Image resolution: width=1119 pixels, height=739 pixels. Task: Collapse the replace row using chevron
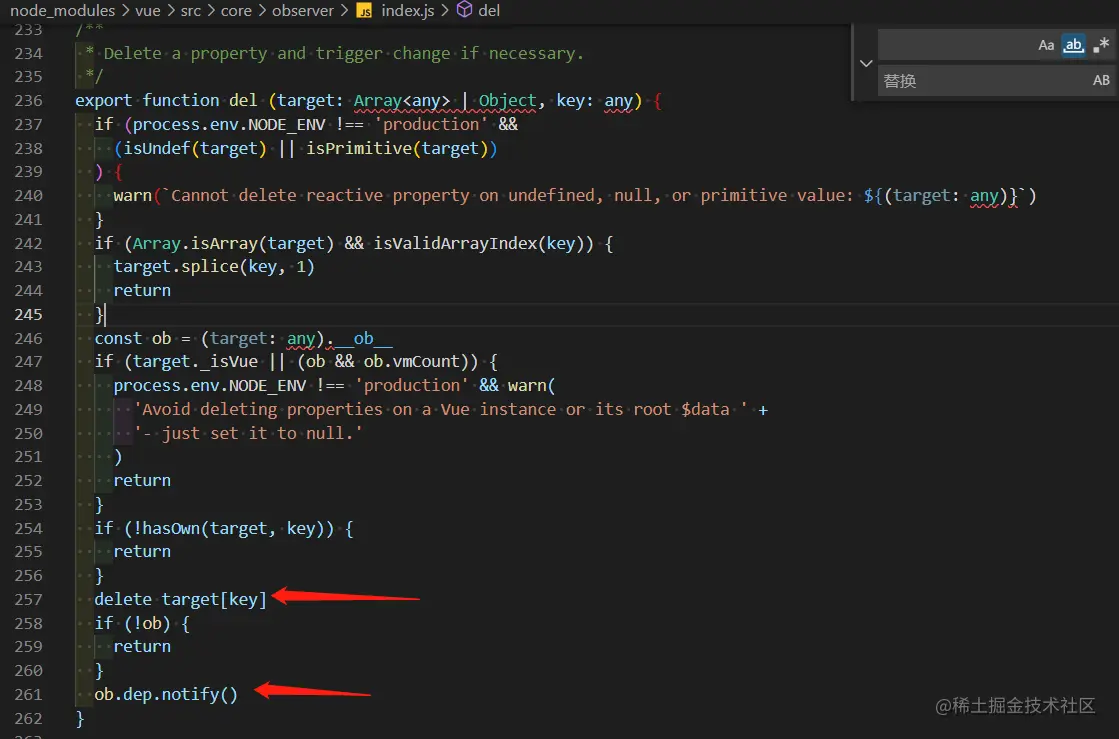click(866, 63)
